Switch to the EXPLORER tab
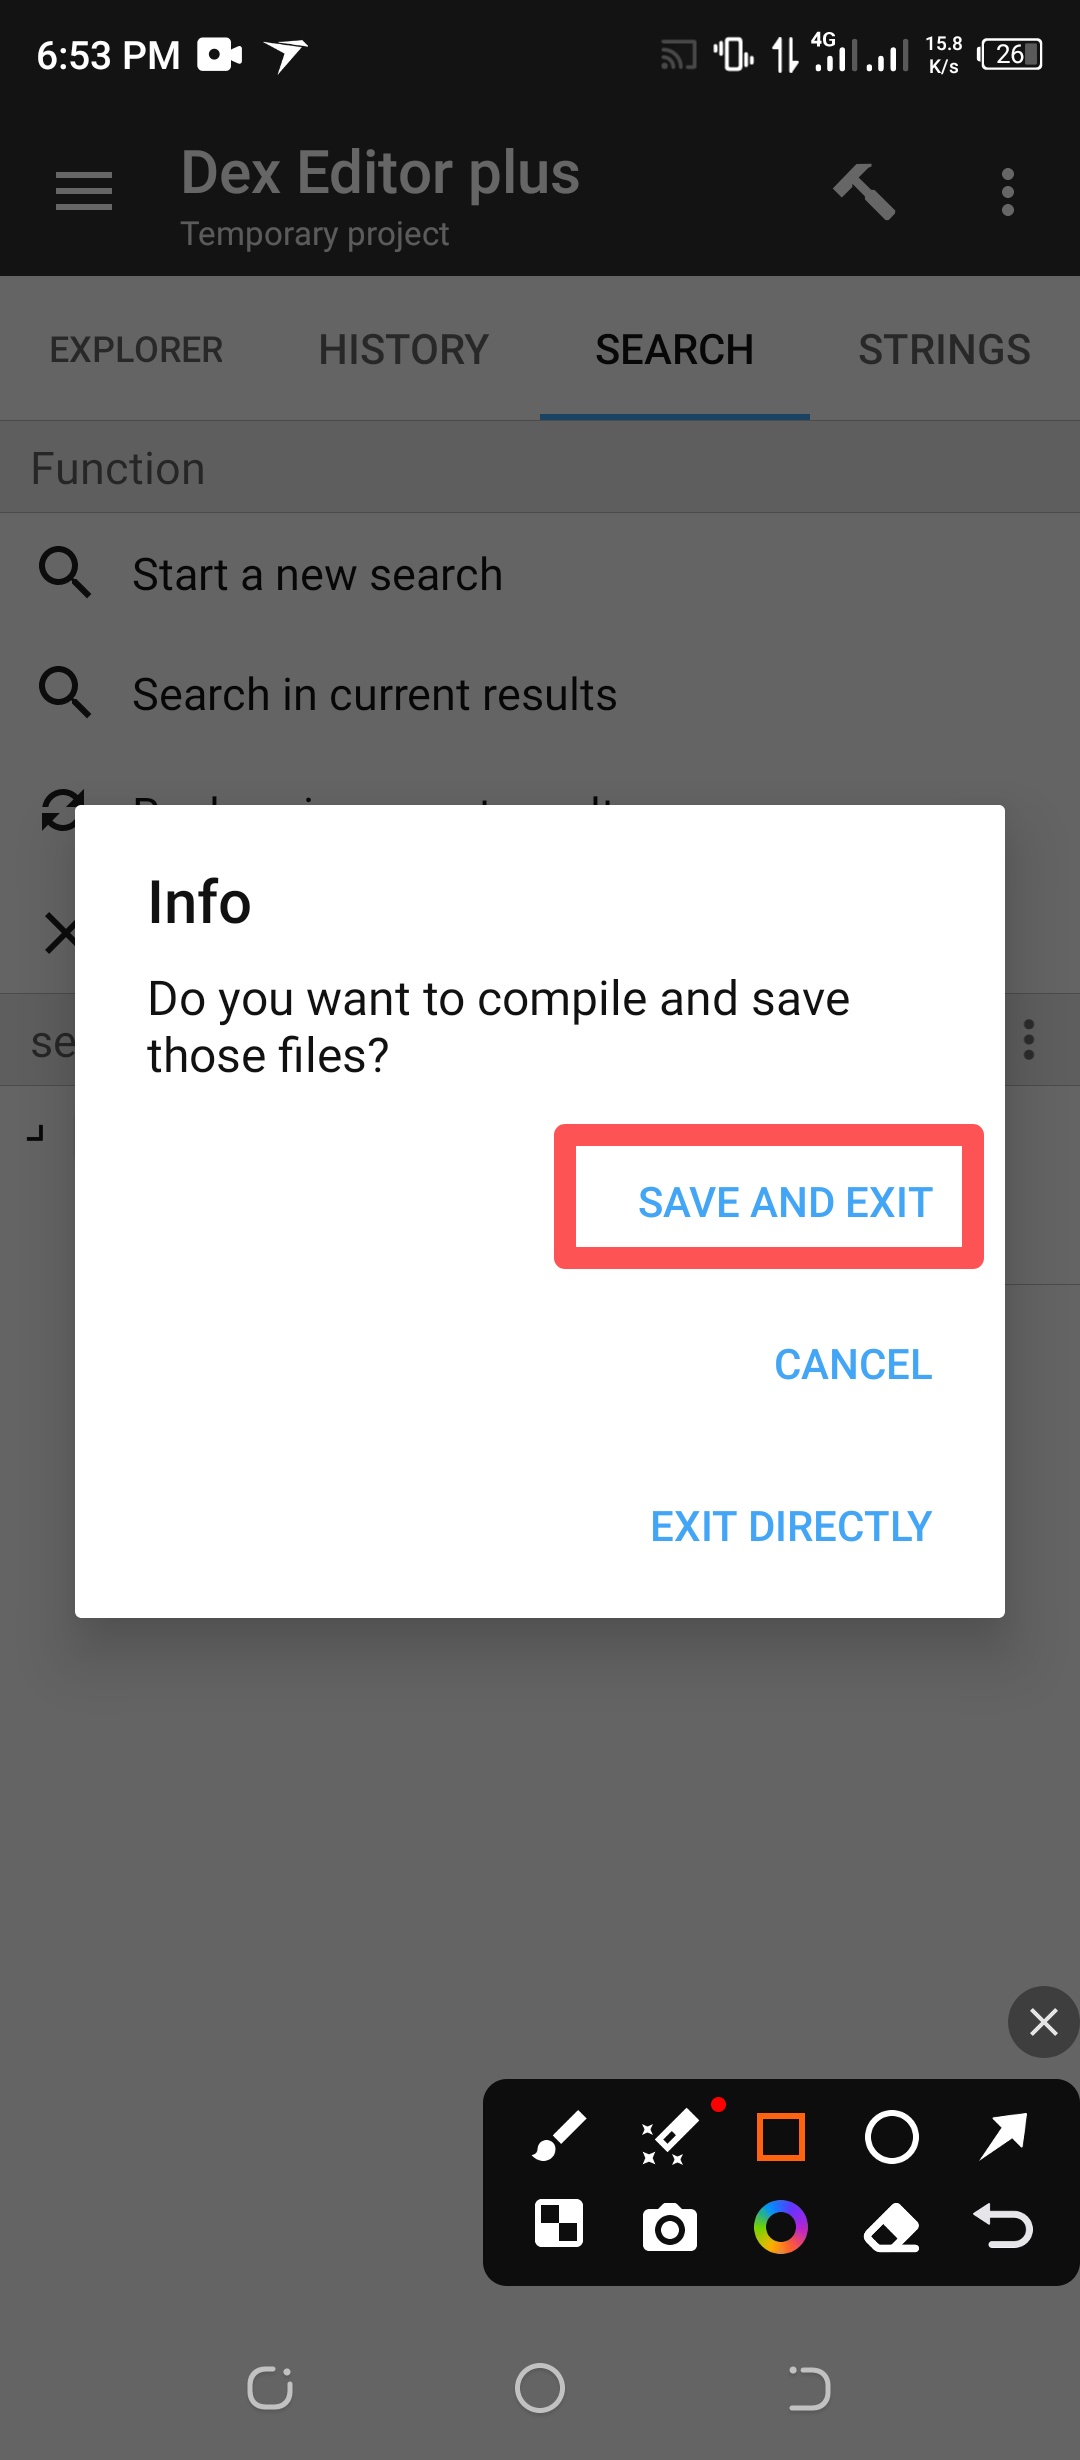Screen dimensions: 1080x2460 [x=136, y=350]
